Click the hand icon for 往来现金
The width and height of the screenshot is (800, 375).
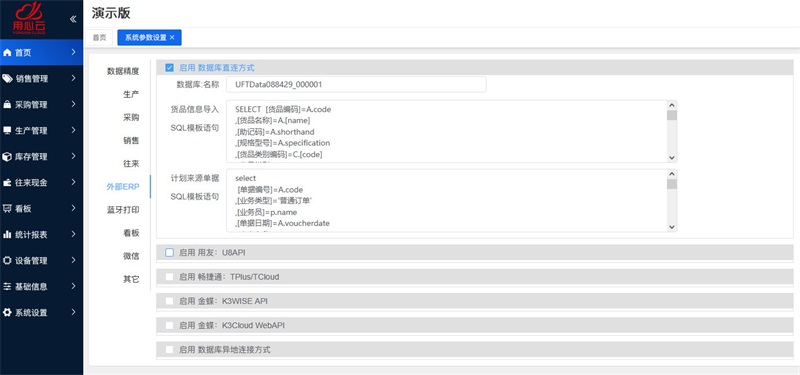7,183
